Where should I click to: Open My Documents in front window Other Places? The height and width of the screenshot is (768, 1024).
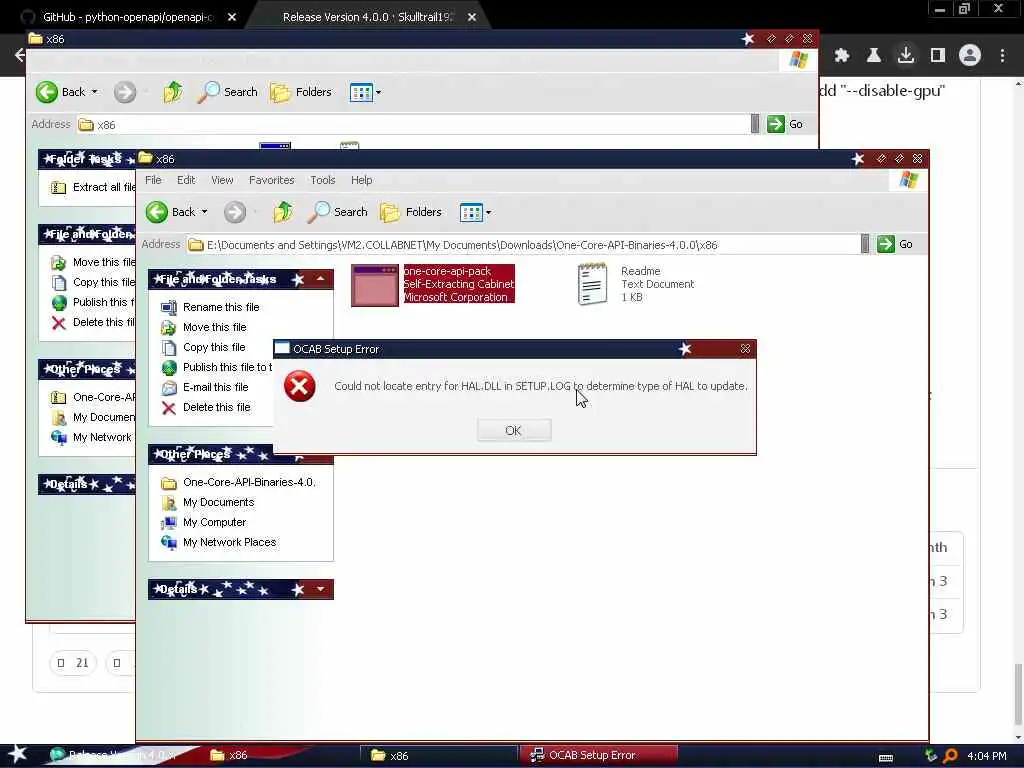pos(218,502)
